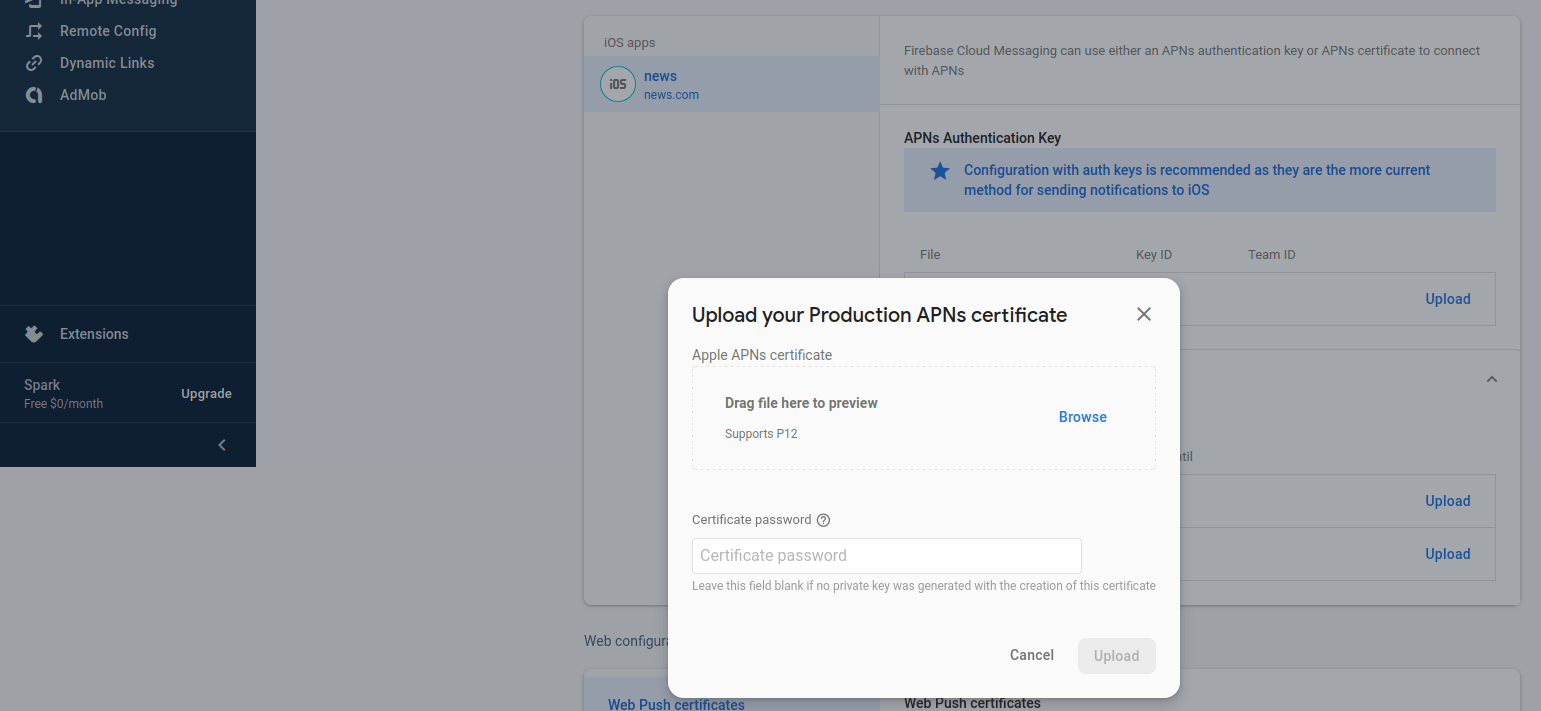The height and width of the screenshot is (711, 1541).
Task: Click the Spark Free $0/month plan label
Action: coord(64,394)
